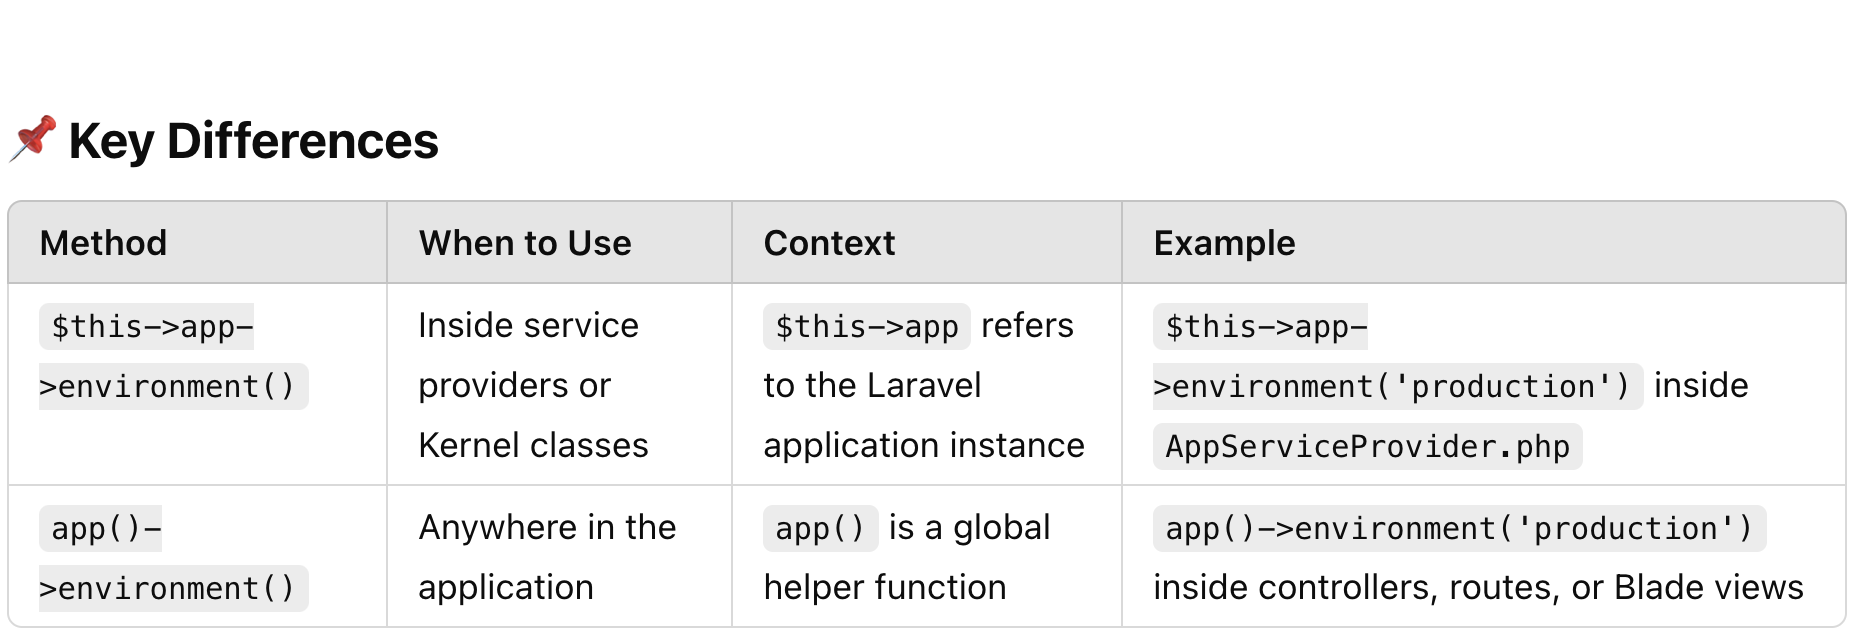
Task: Click the $this->app code snippet in Context column
Action: pyautogui.click(x=867, y=326)
